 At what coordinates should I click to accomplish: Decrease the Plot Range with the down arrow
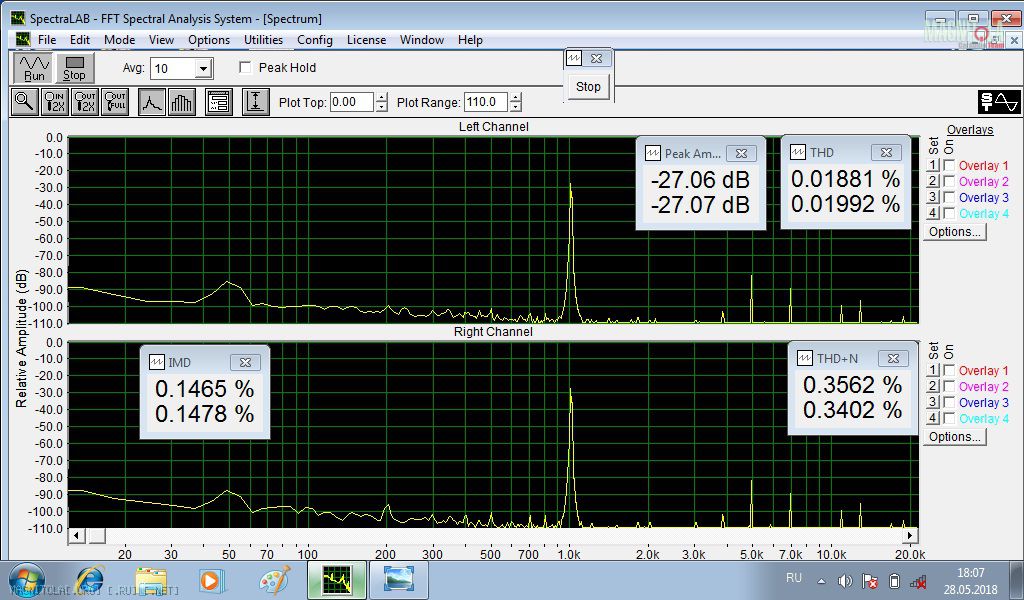(516, 107)
